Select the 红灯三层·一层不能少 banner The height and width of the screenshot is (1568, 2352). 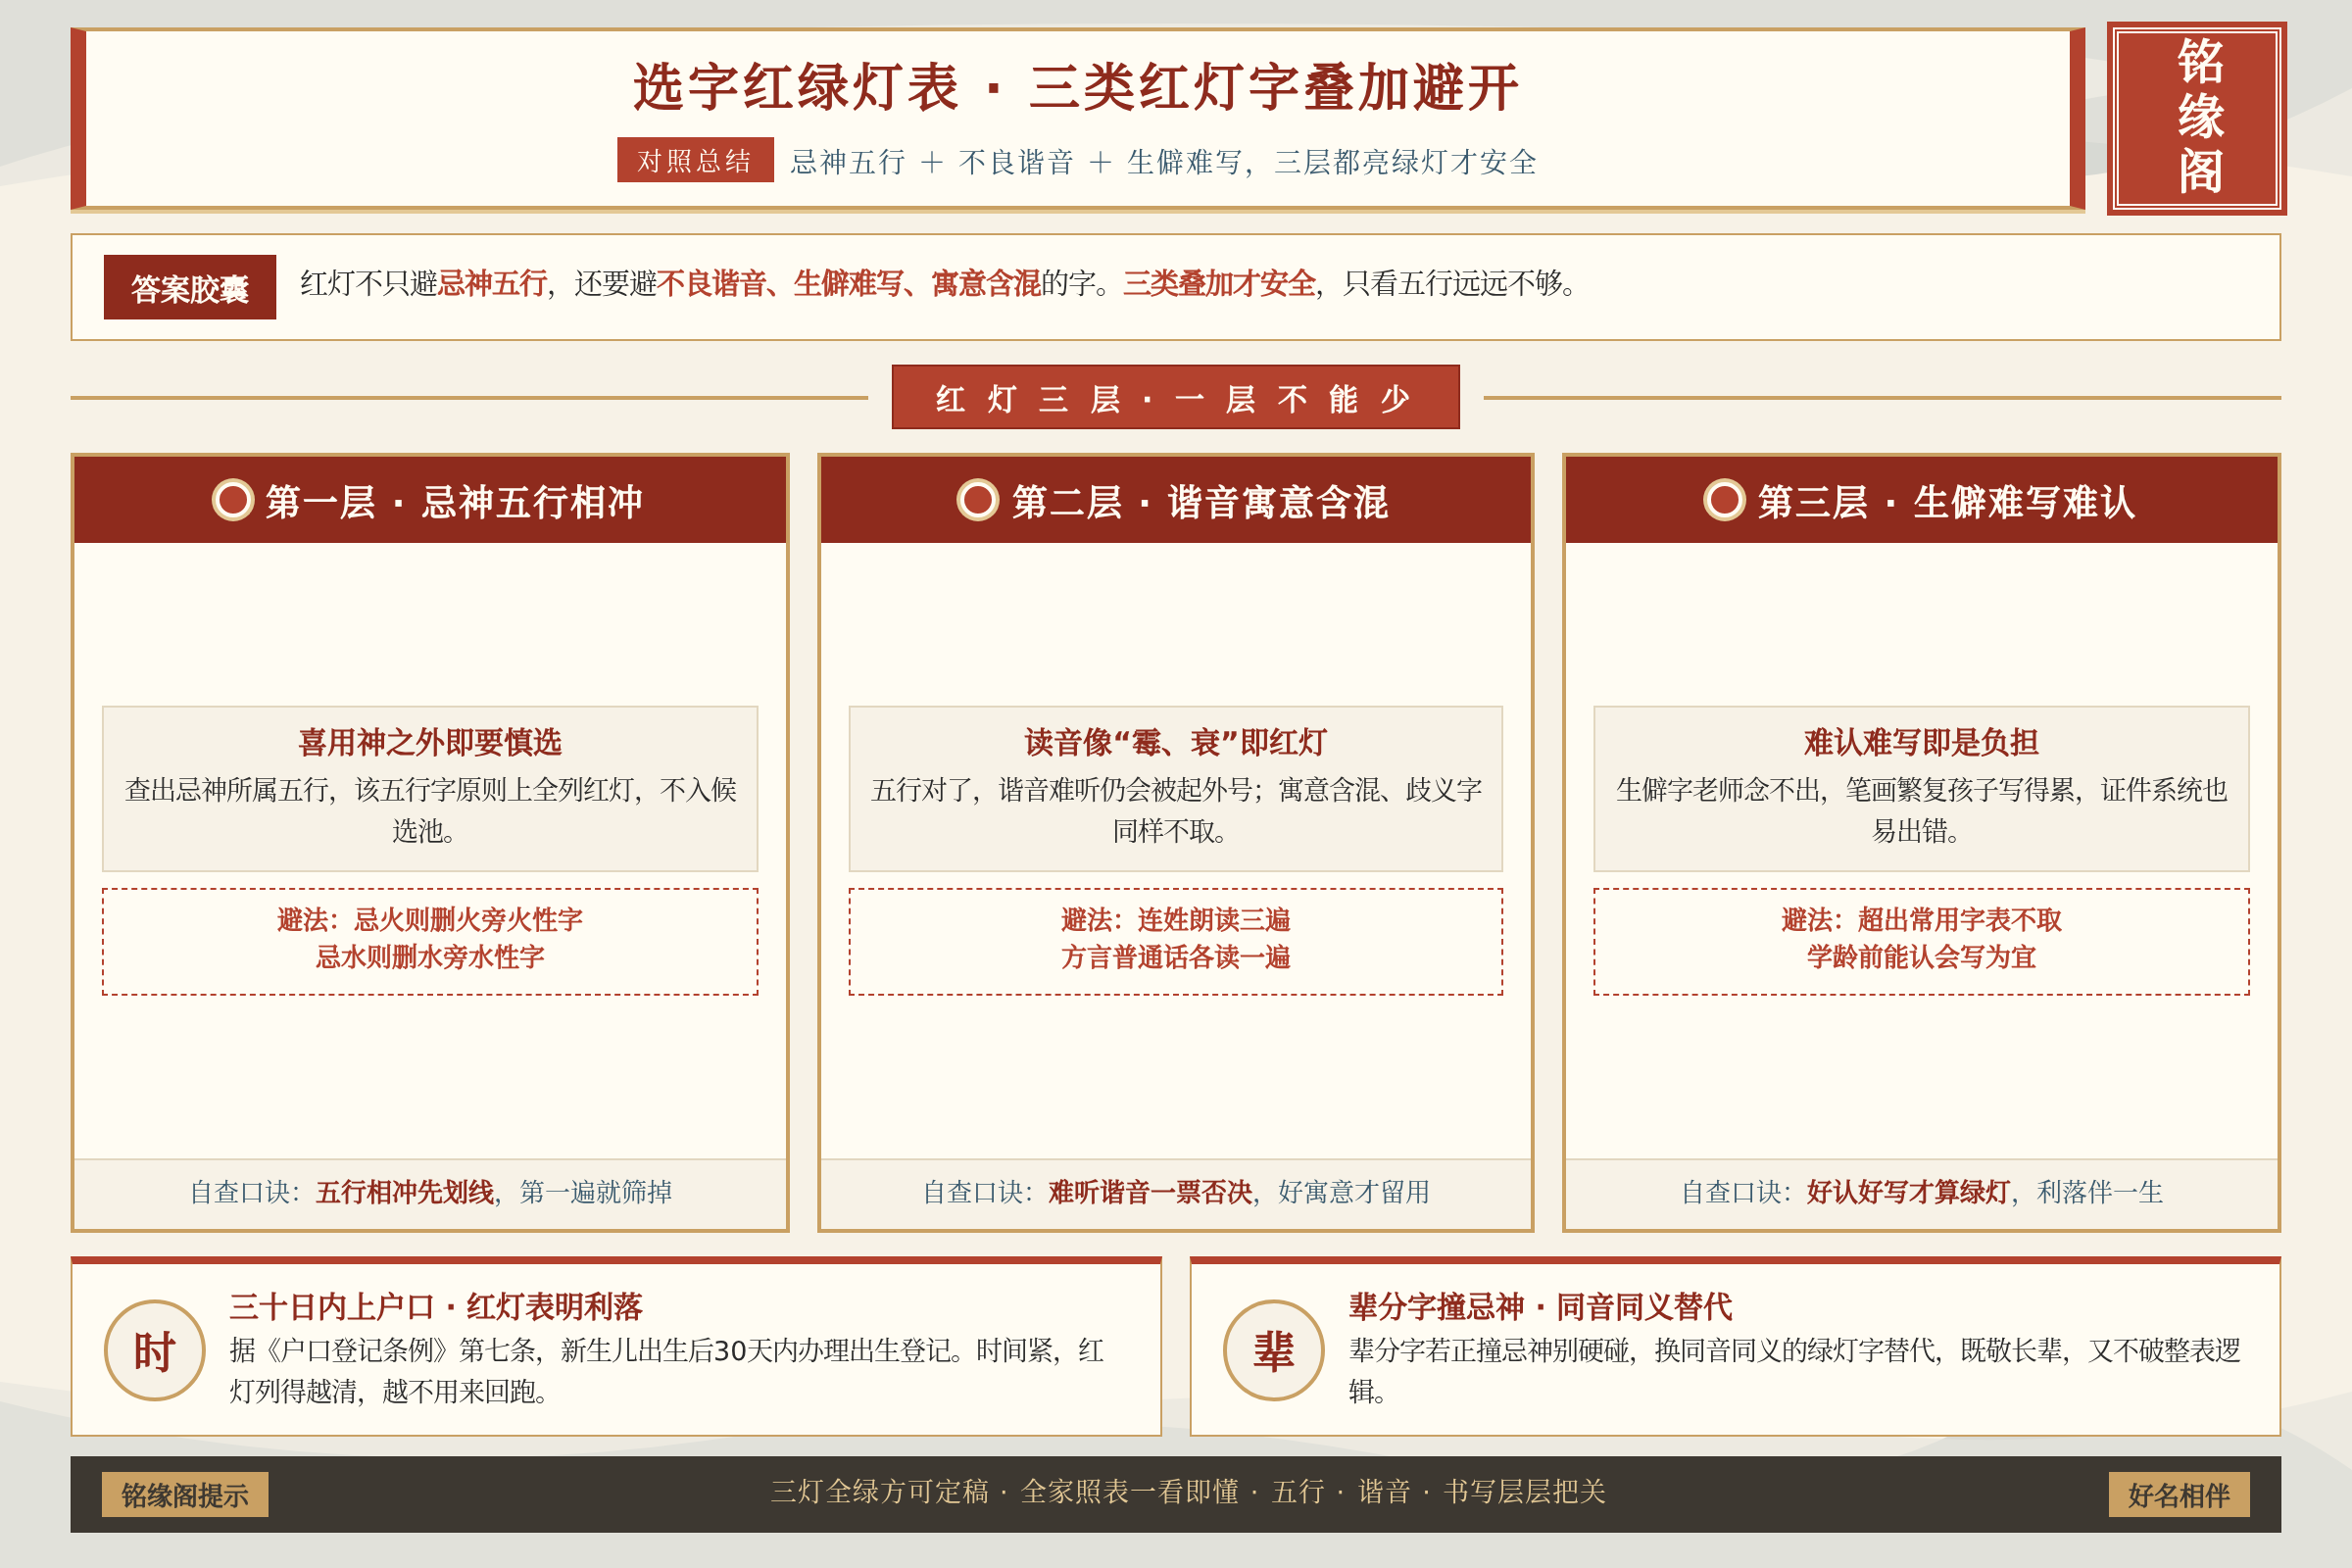click(1175, 397)
